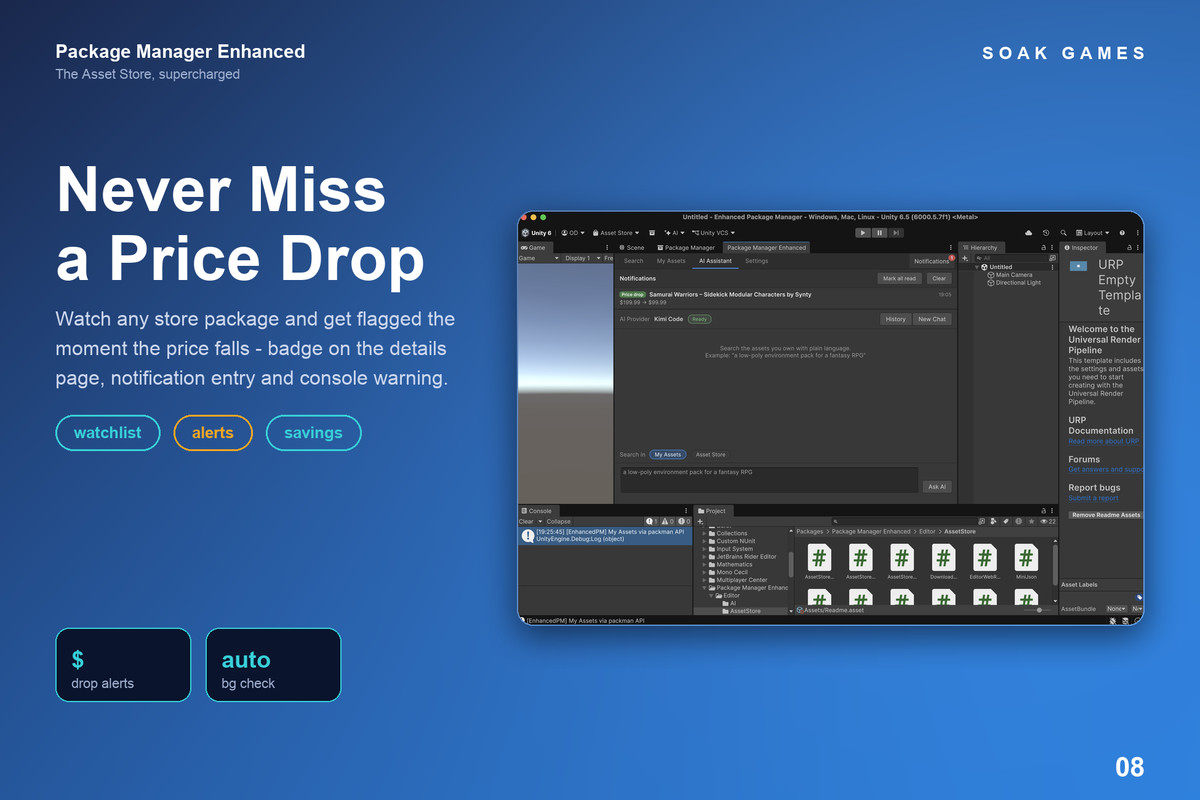Open the Untitled scene options kebab

[1052, 267]
